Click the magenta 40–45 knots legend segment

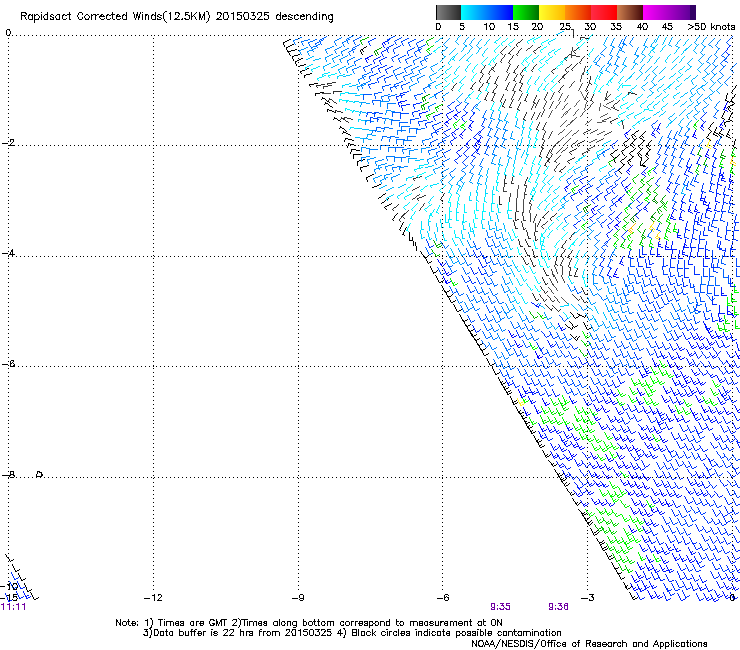click(656, 12)
